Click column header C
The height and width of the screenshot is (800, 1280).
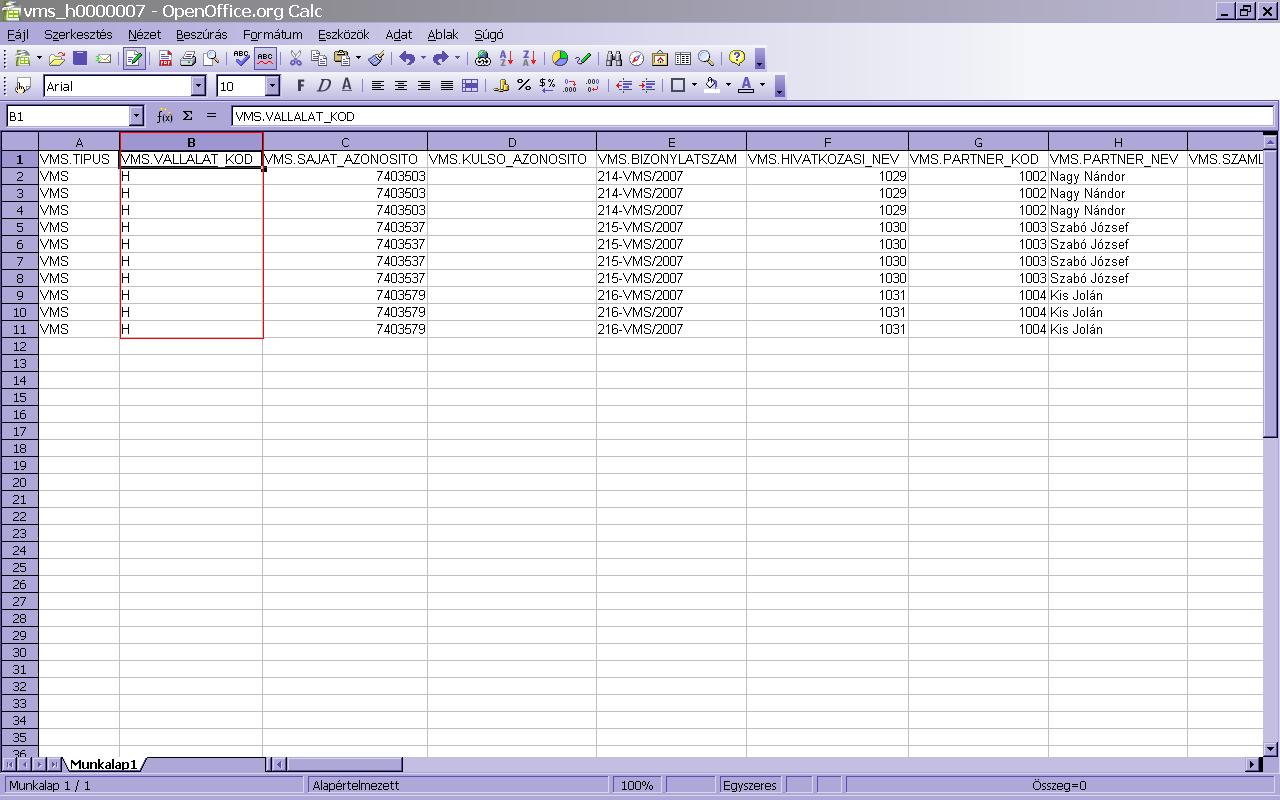[x=345, y=142]
